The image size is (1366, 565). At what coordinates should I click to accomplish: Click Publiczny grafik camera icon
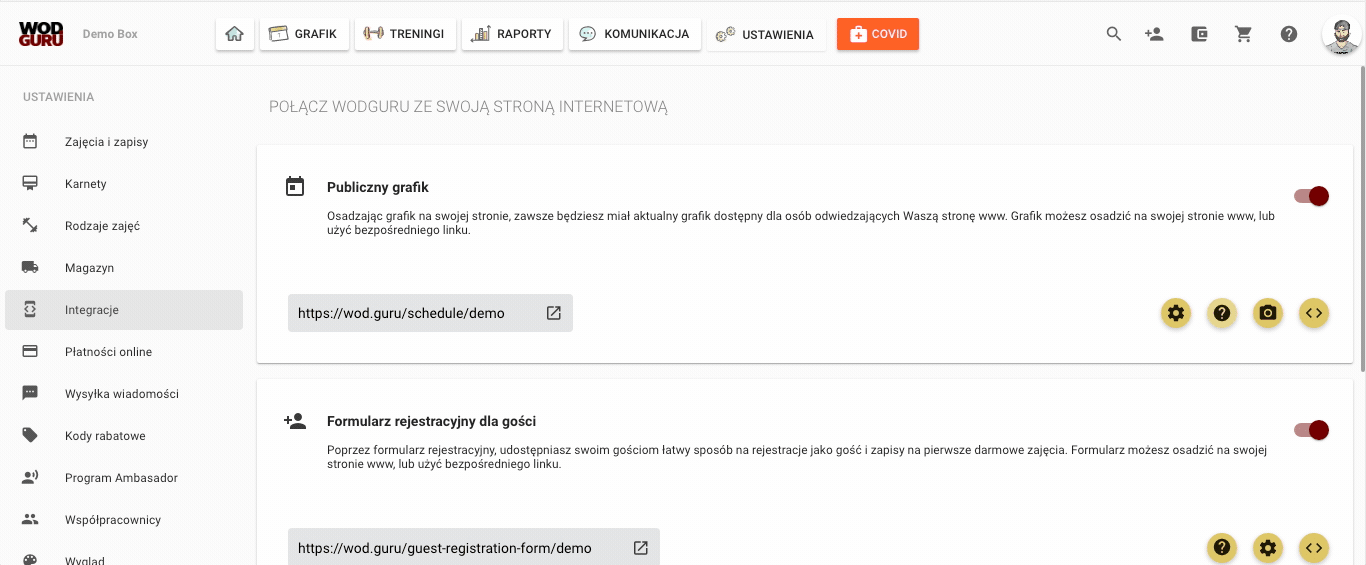pyautogui.click(x=1268, y=313)
